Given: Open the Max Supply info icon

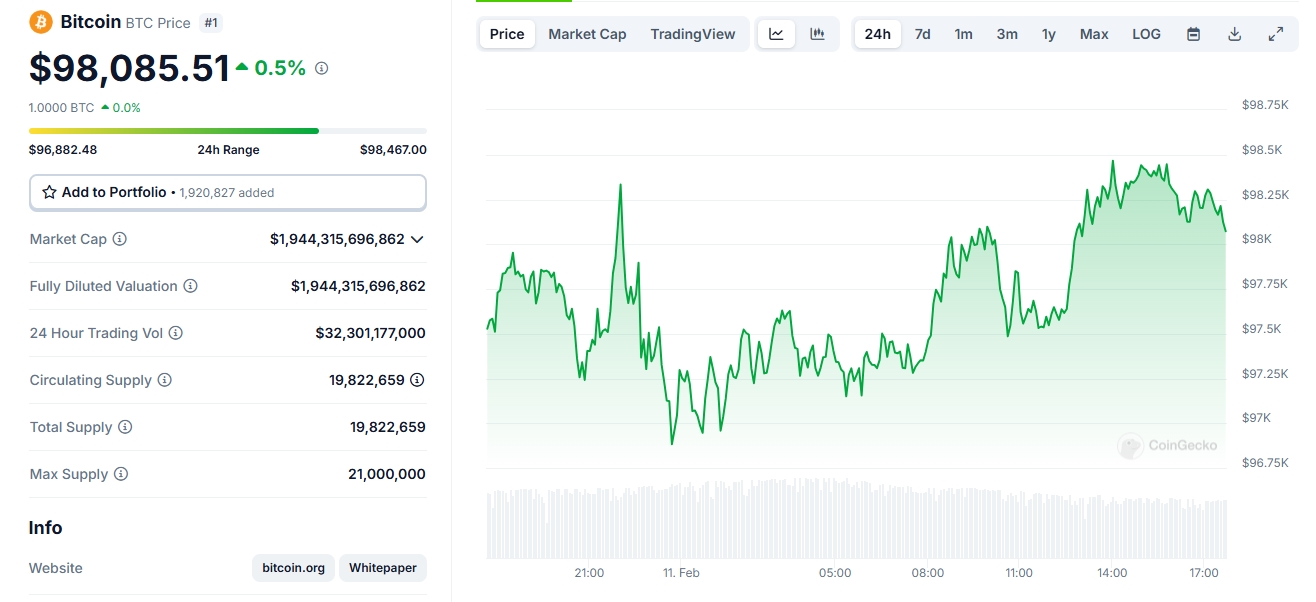Looking at the screenshot, I should pos(121,474).
